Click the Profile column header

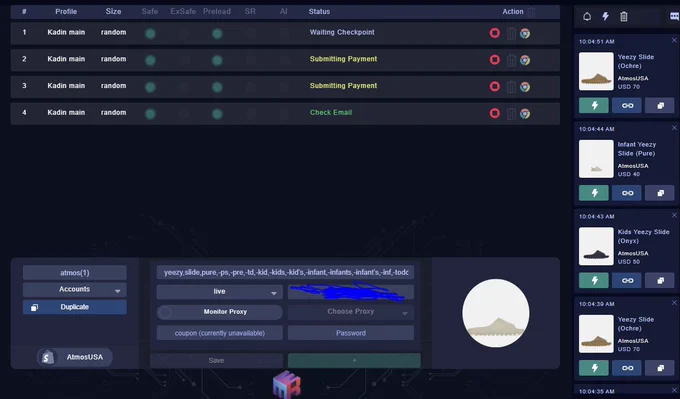point(66,12)
